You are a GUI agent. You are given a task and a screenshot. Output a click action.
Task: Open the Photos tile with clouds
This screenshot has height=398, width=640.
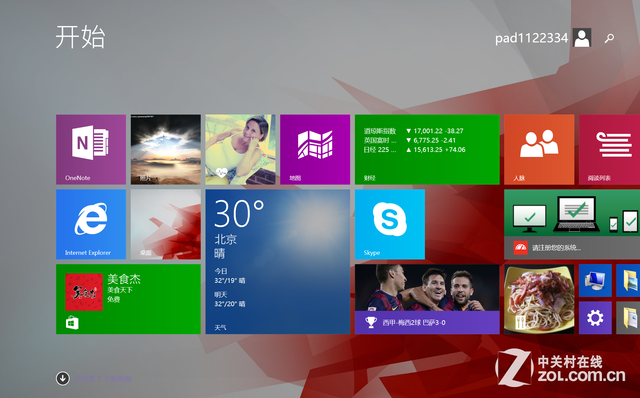point(166,149)
